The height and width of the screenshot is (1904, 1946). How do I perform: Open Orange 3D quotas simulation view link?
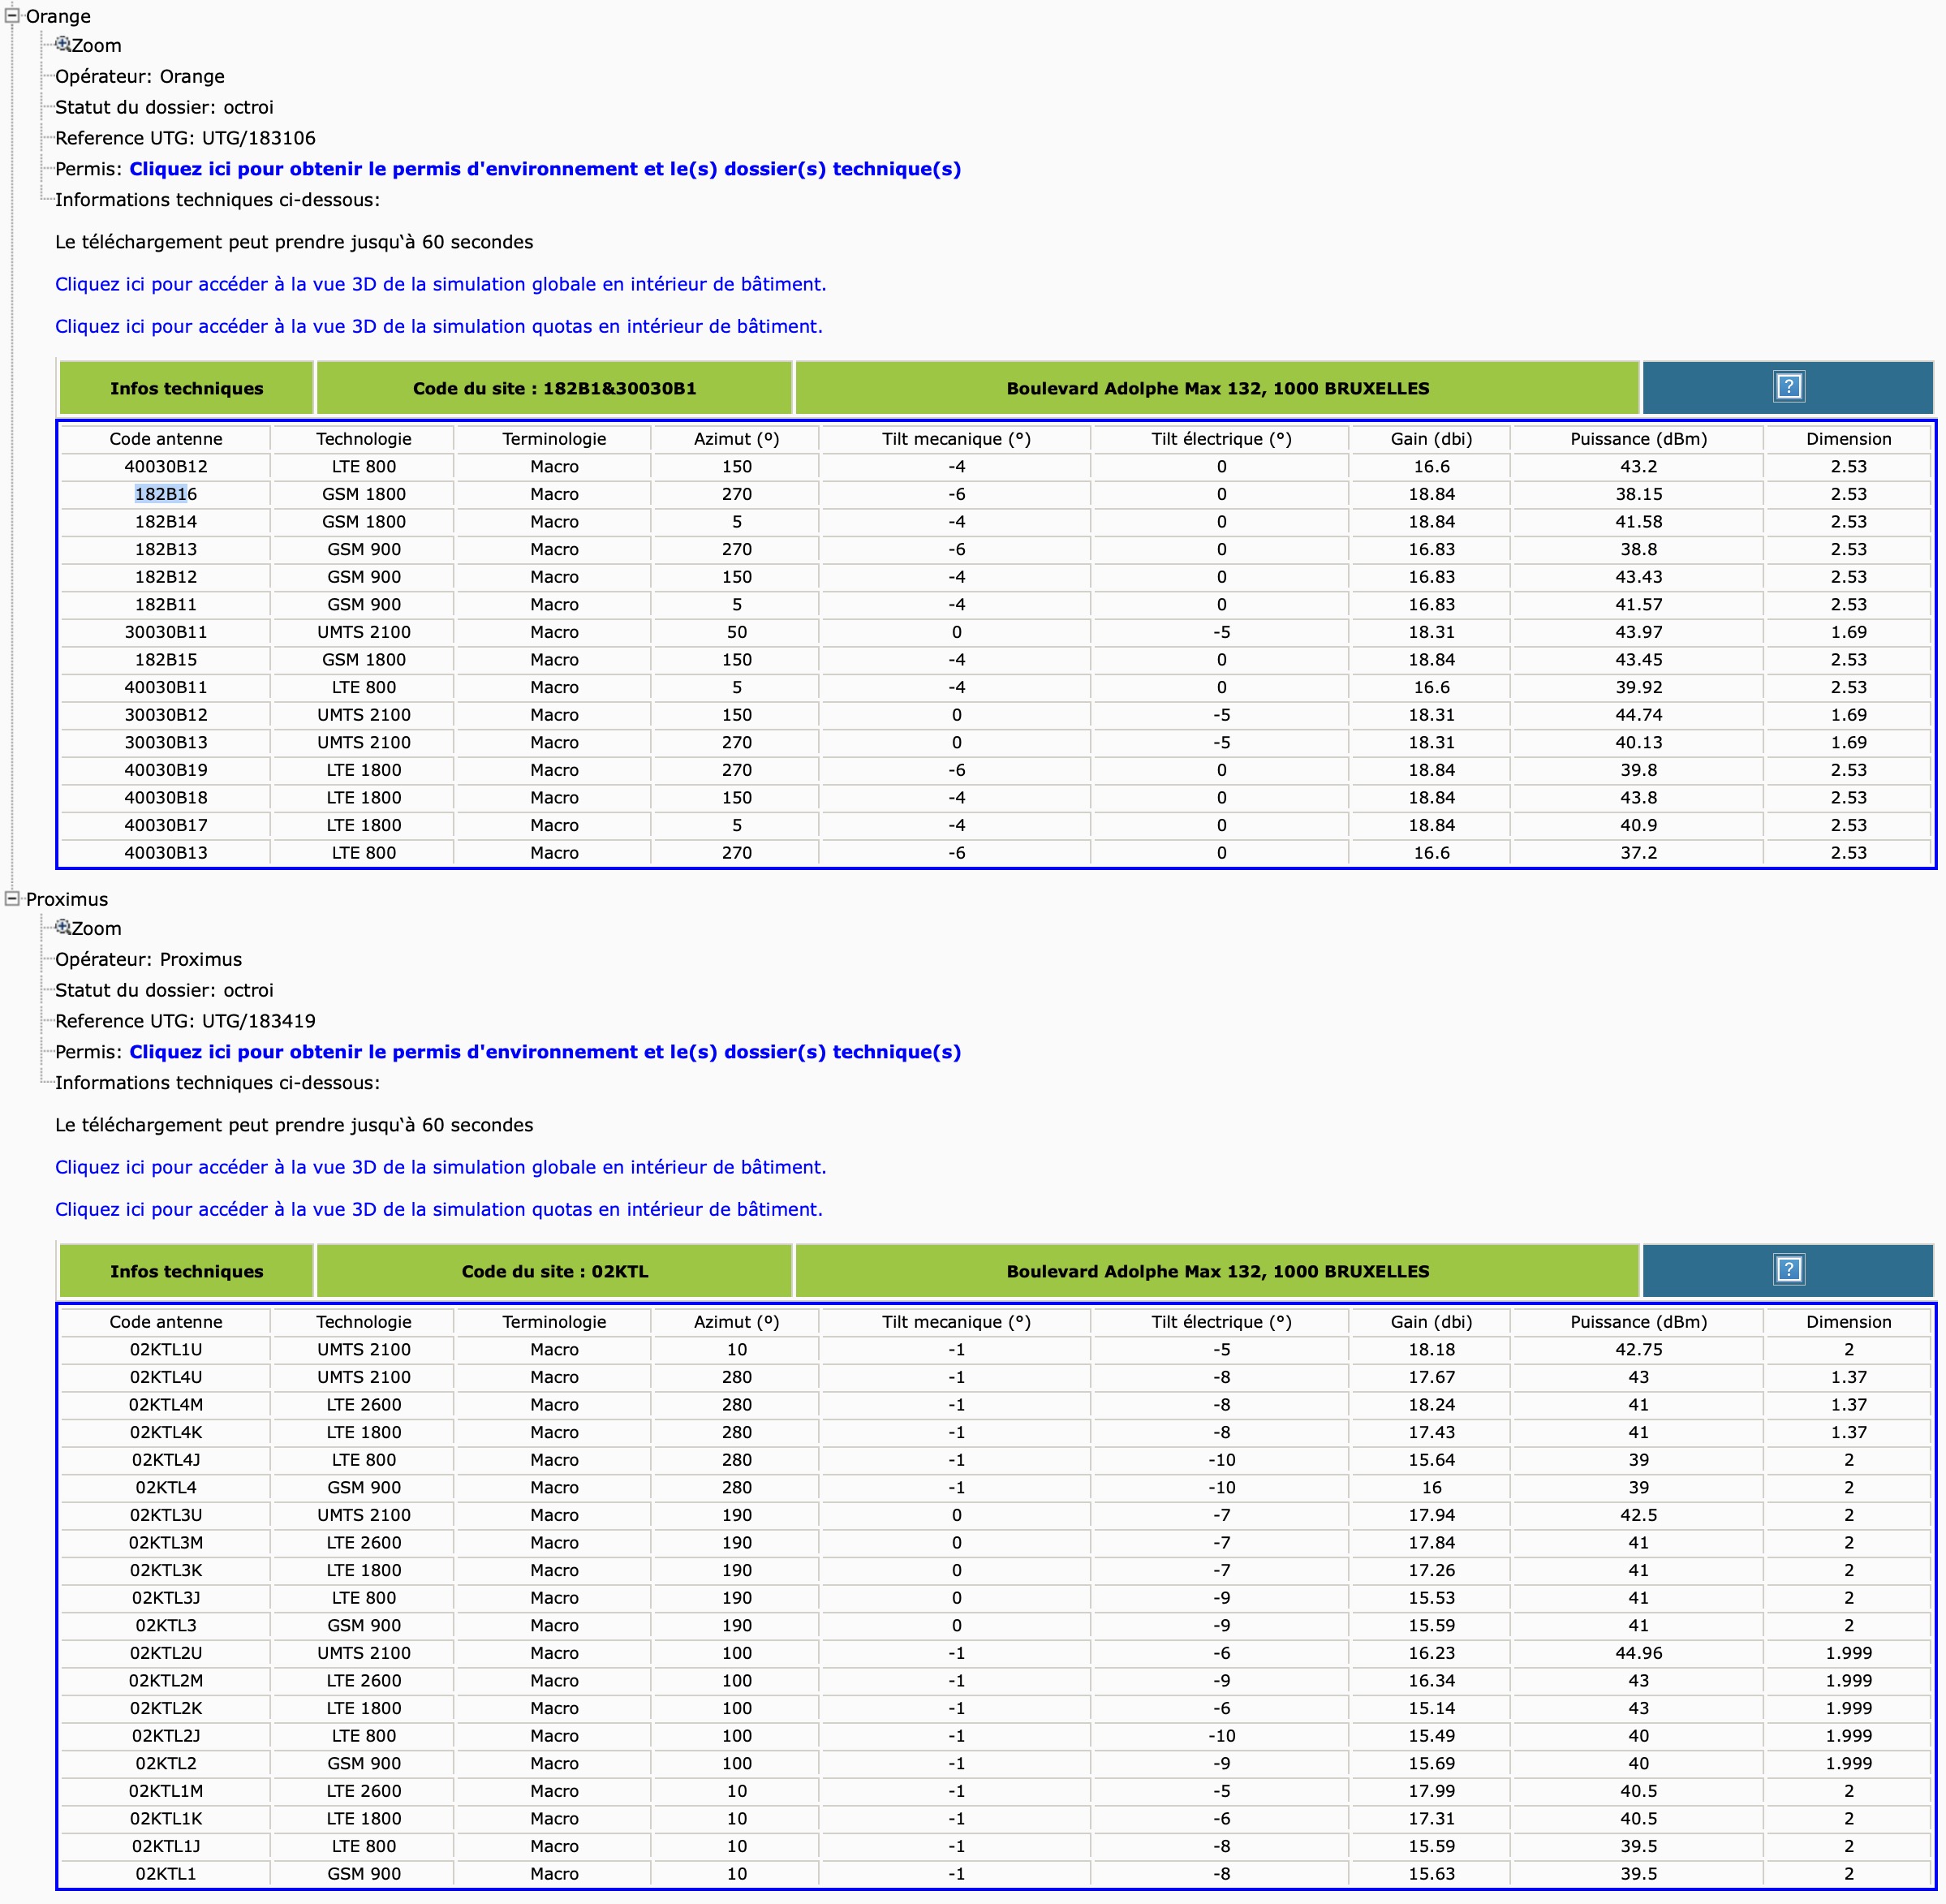pos(439,326)
